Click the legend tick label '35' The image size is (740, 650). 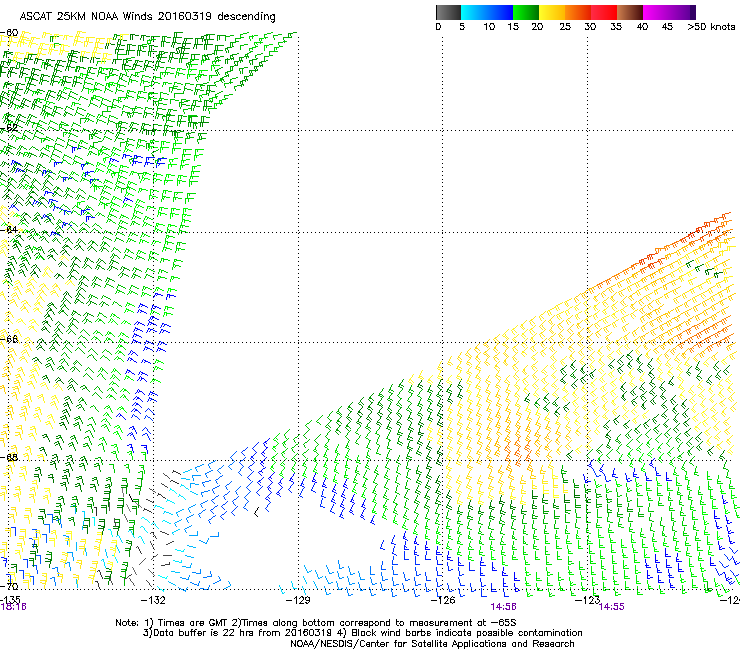tap(616, 27)
